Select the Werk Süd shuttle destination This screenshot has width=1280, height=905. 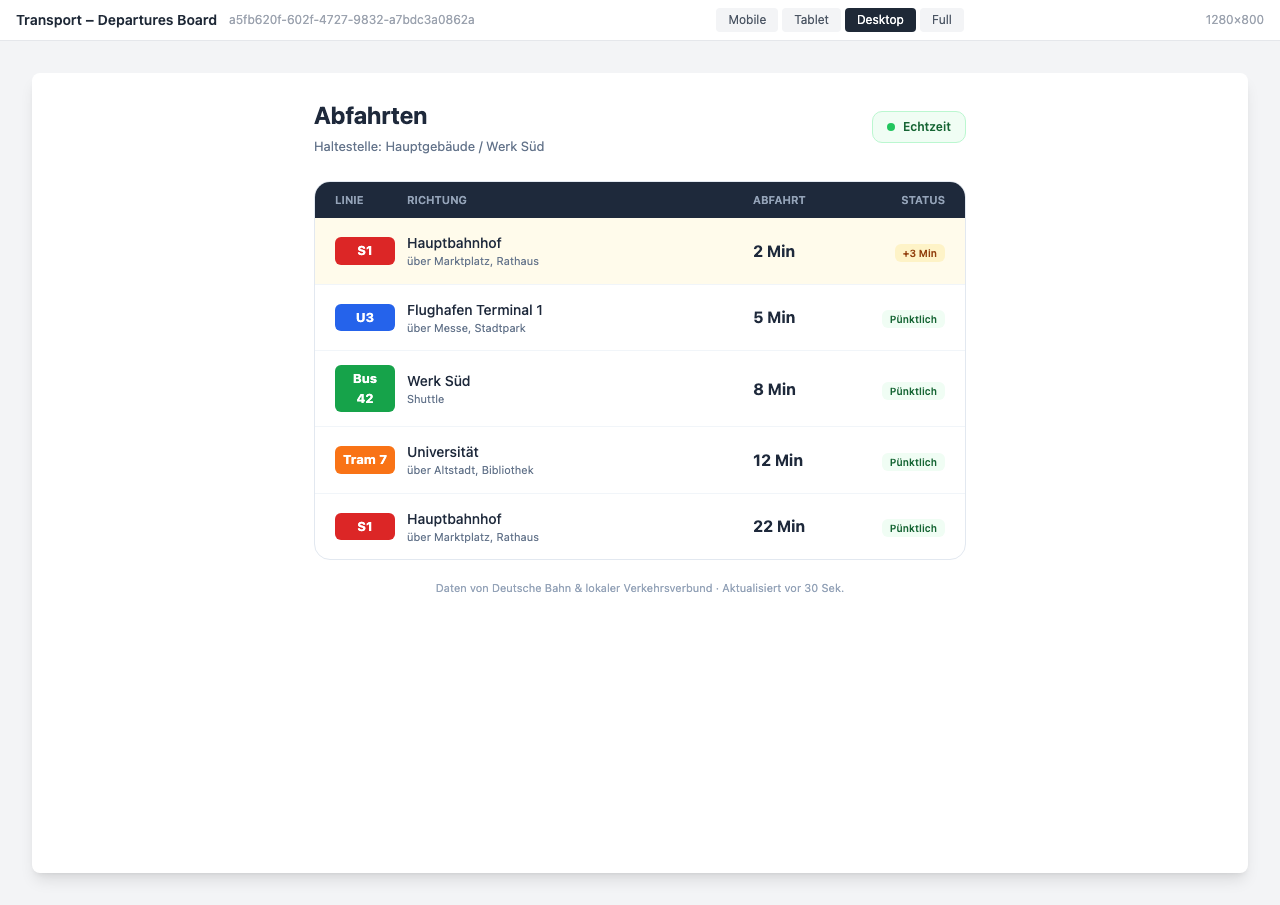438,381
